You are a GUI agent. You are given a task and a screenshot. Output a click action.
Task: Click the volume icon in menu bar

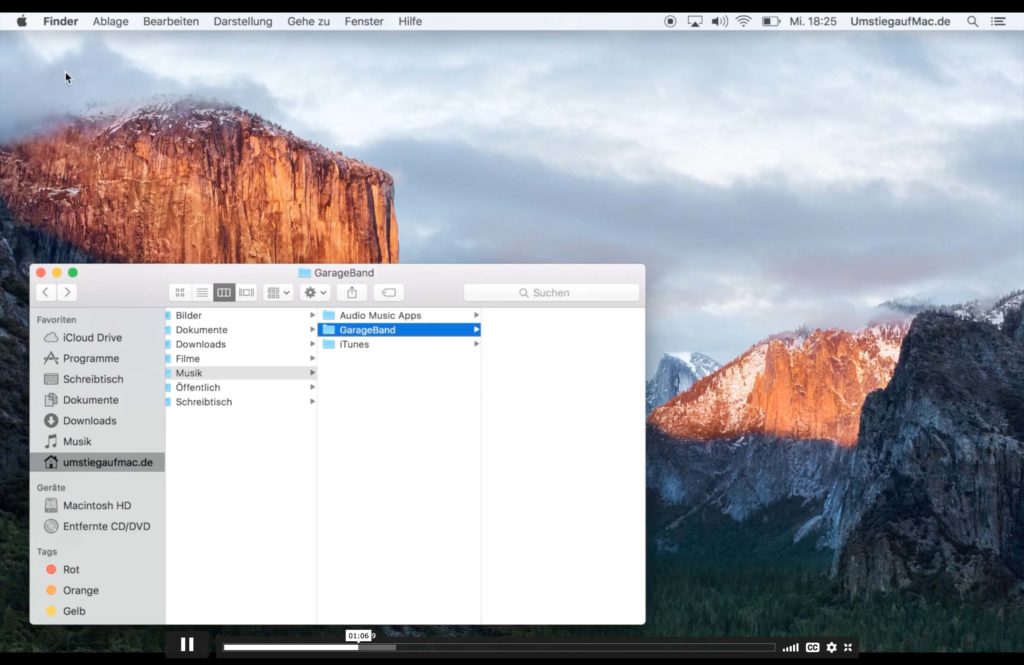719,22
